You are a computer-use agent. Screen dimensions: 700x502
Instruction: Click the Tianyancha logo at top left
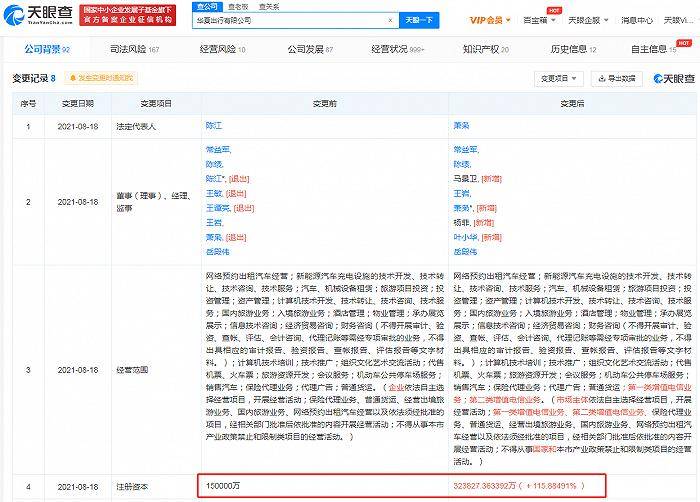click(x=38, y=15)
